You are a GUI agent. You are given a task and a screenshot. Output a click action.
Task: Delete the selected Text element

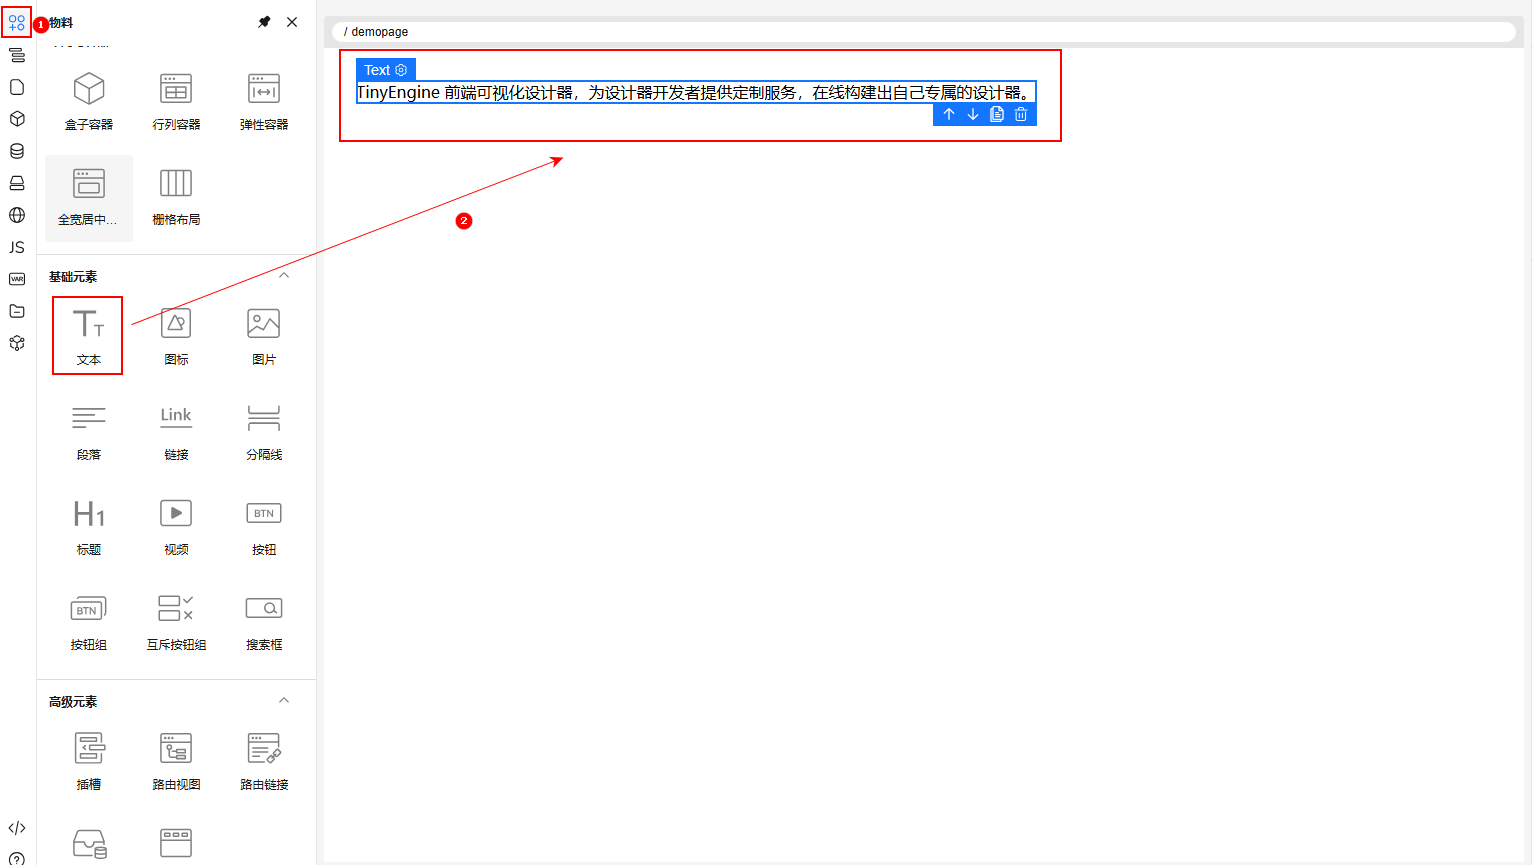point(1021,114)
